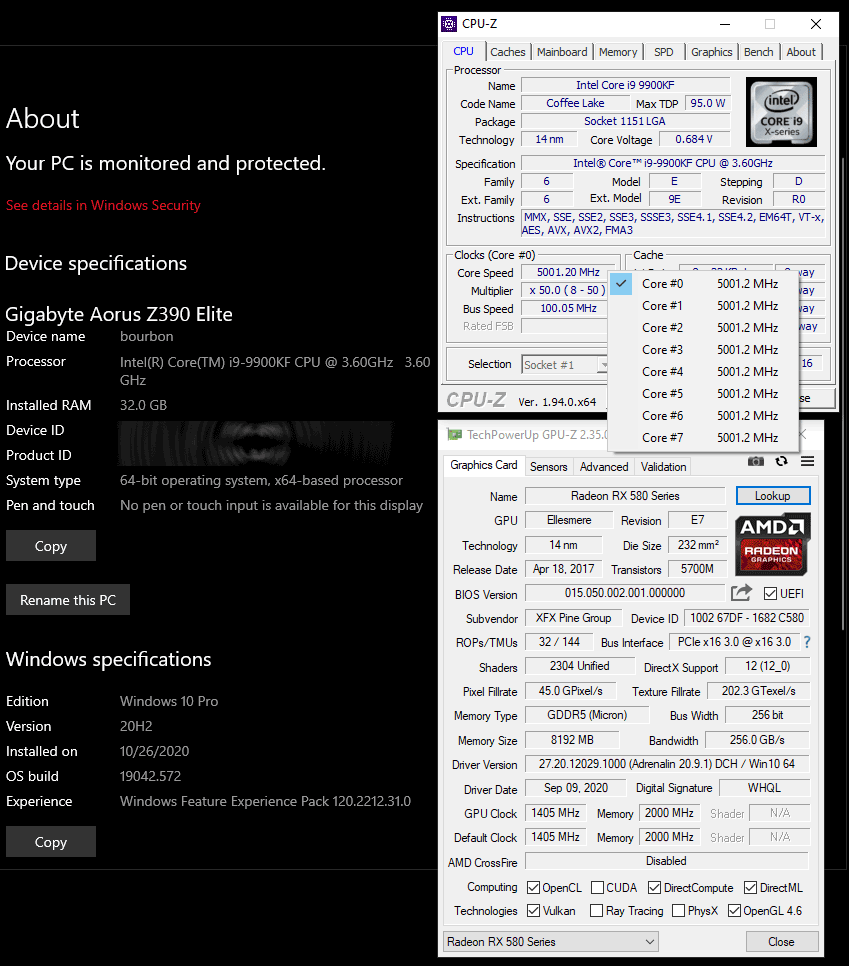This screenshot has width=849, height=966.
Task: Switch to the Sensors tab in GPU-Z
Action: (x=548, y=466)
